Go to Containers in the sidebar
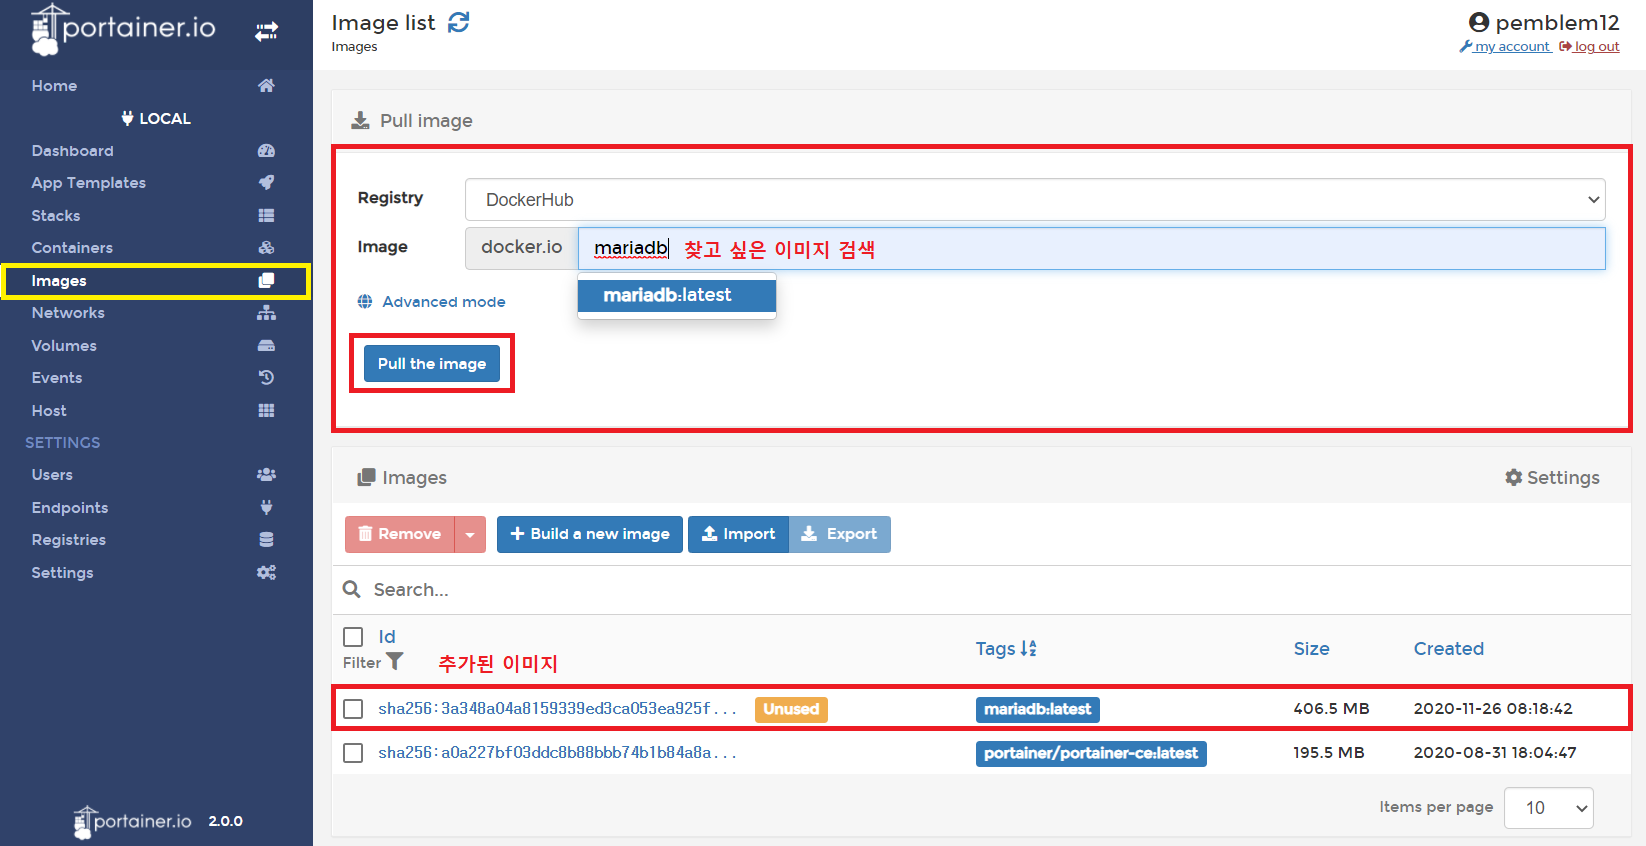 point(72,248)
